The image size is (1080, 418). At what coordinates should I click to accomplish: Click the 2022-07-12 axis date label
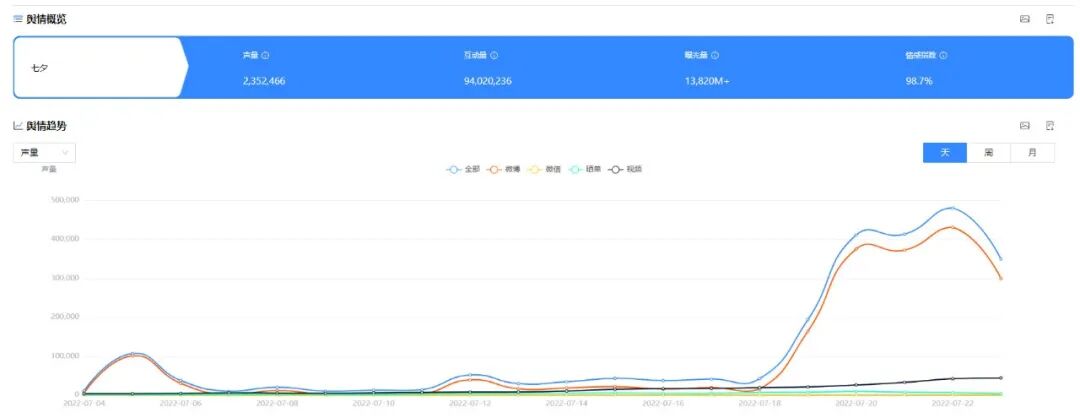[469, 402]
